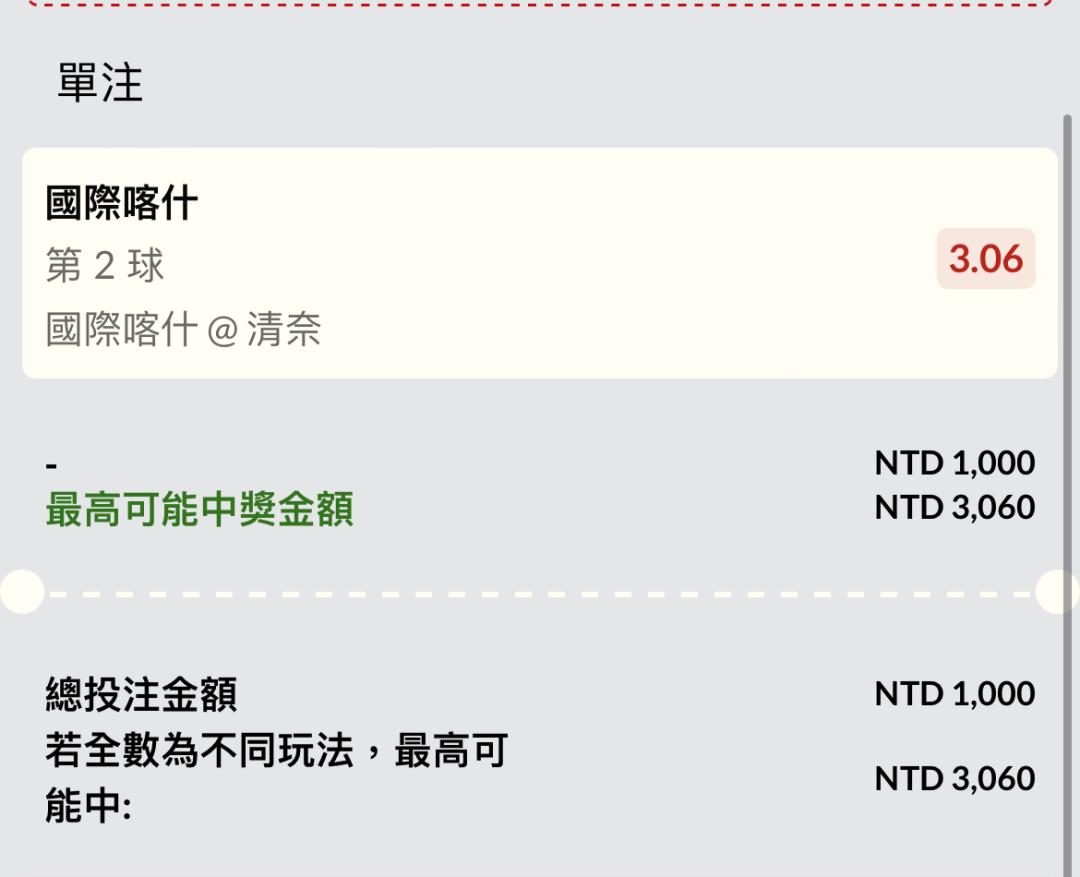Screen dimensions: 1080x877
Task: Click the white dashed ticket divider line
Action: (x=540, y=593)
